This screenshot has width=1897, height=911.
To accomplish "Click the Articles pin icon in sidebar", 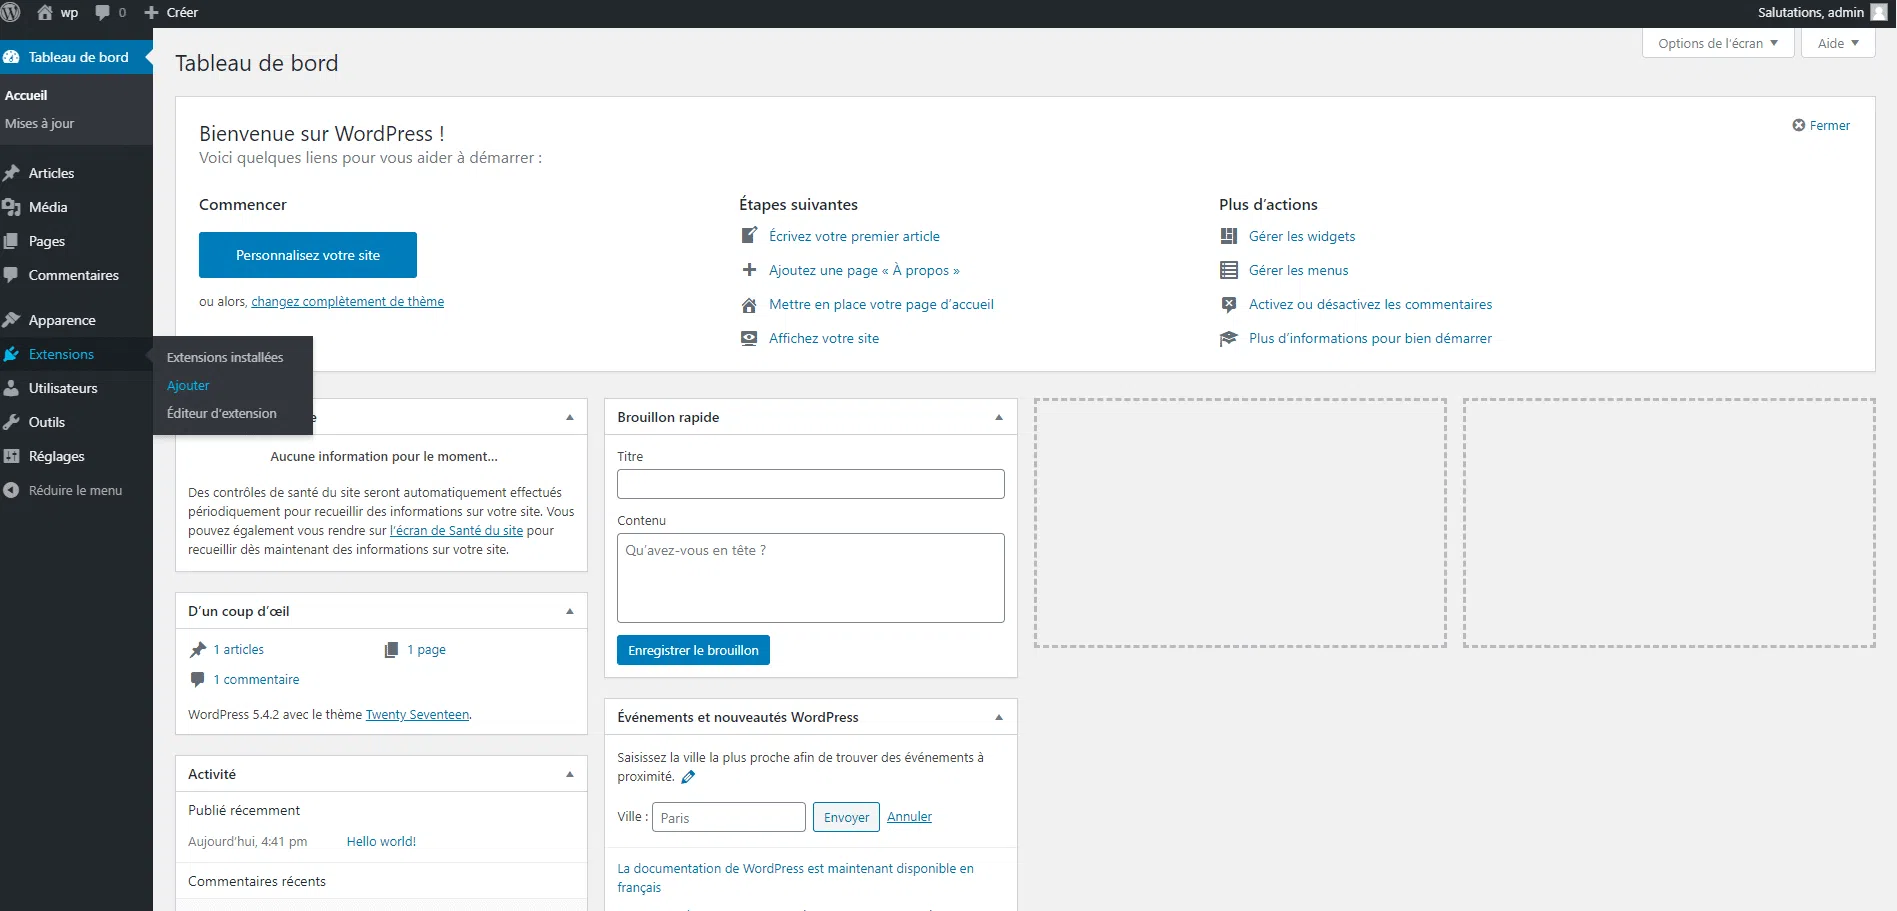I will click(11, 173).
